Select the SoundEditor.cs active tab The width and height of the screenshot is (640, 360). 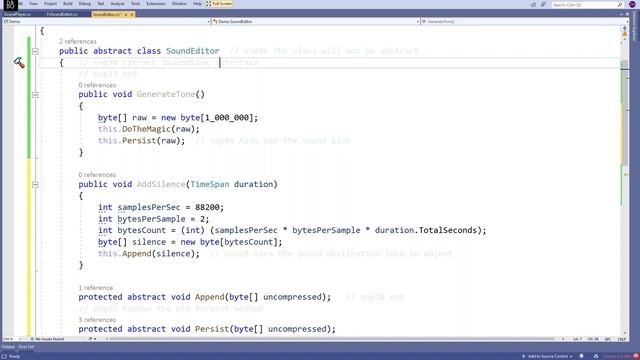coord(107,14)
